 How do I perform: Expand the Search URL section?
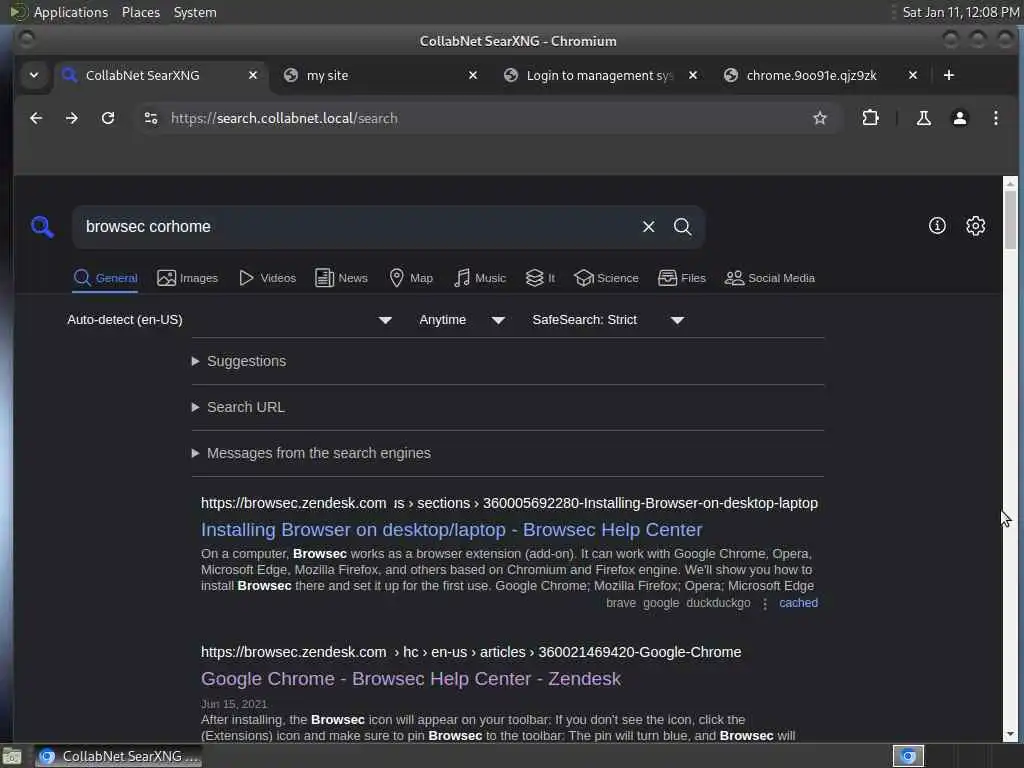click(238, 408)
